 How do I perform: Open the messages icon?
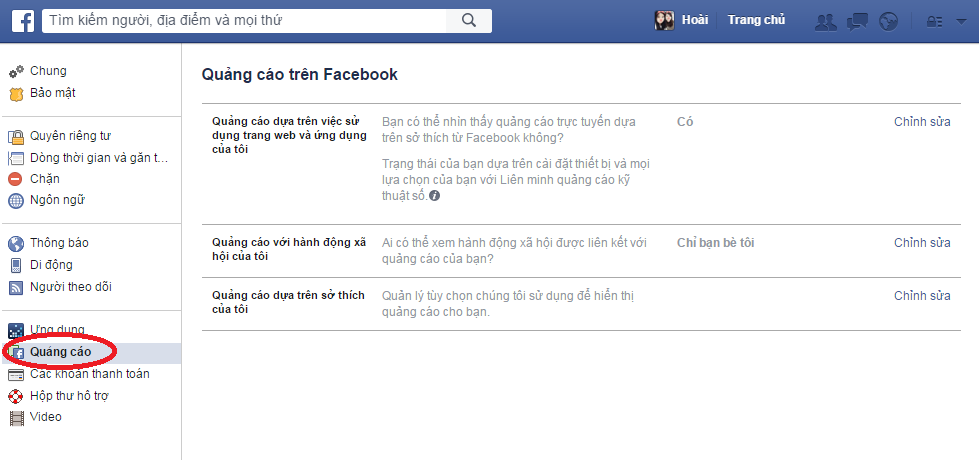point(857,22)
